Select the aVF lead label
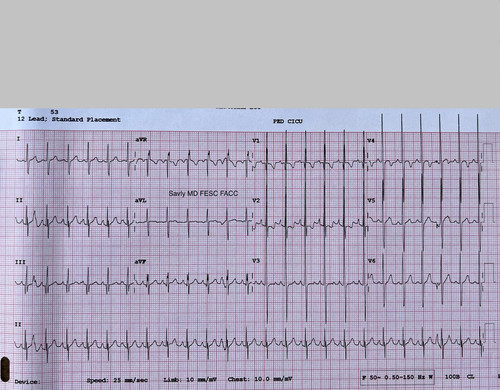The width and height of the screenshot is (500, 390). [x=140, y=262]
